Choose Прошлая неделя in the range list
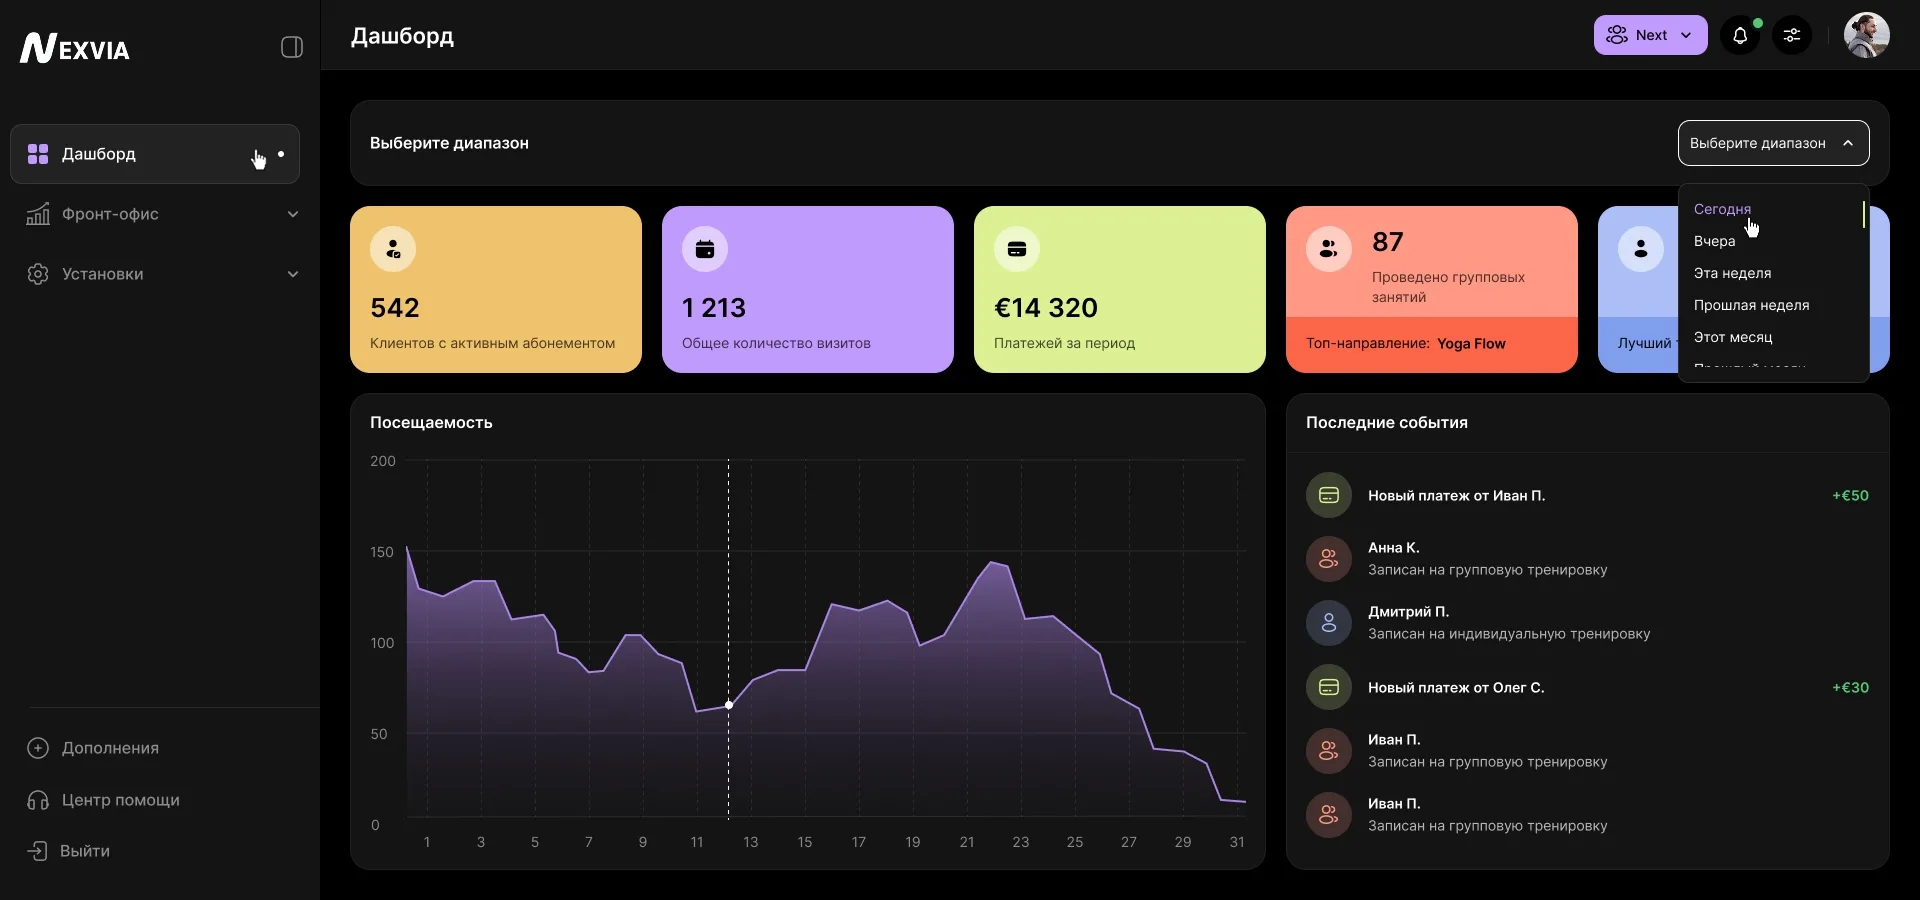 coord(1751,305)
